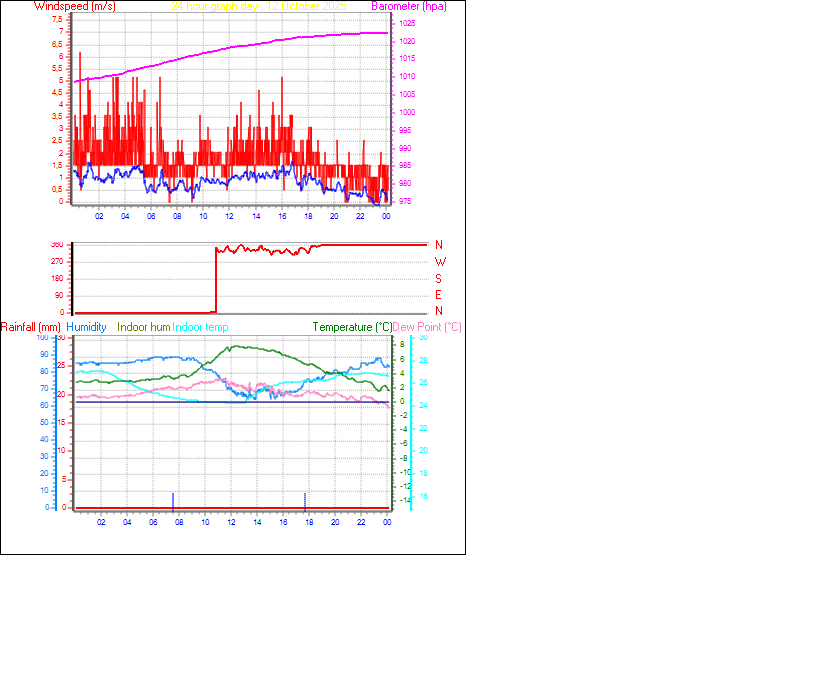Screen dimensions: 816x683
Task: Toggle the Windspeed (m/s) series label
Action: (75, 6)
